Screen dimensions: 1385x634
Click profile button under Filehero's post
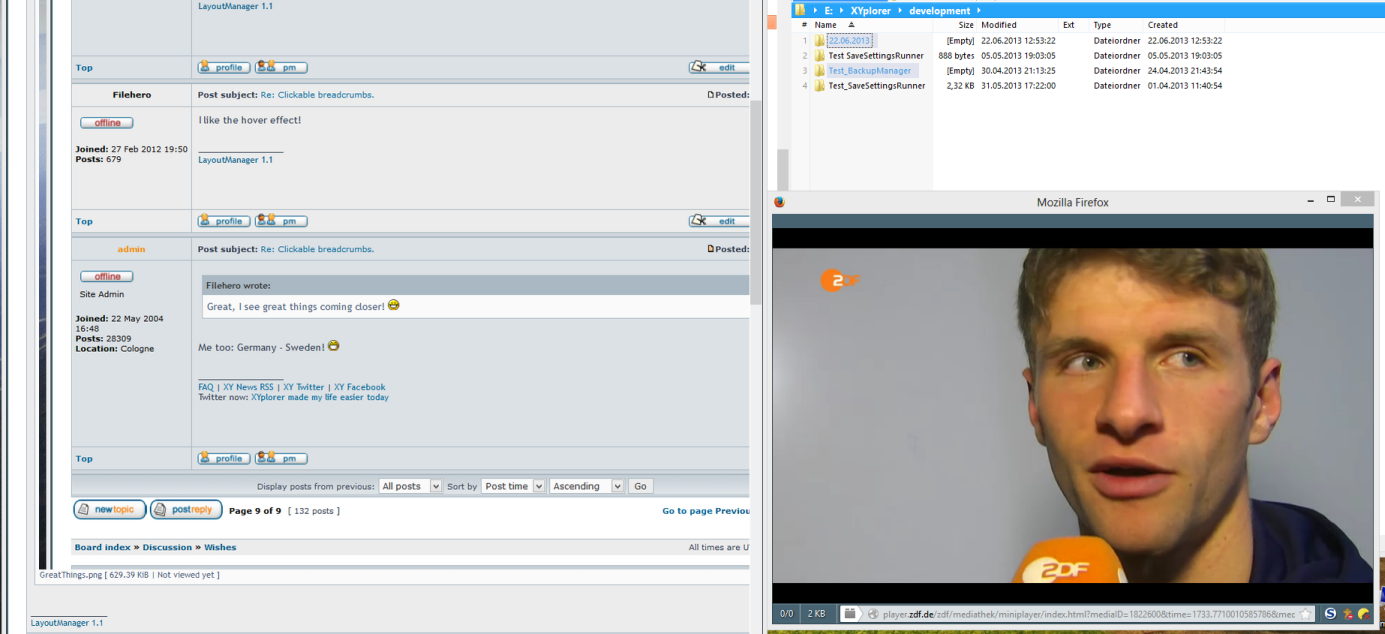[223, 221]
